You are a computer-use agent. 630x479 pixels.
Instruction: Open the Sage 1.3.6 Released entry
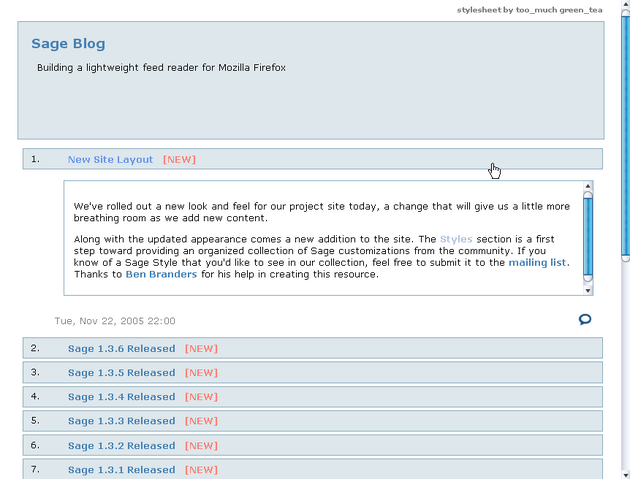point(121,348)
